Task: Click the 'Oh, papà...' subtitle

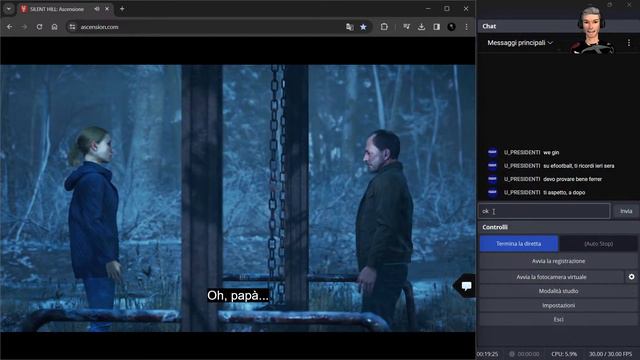Action: click(x=238, y=296)
